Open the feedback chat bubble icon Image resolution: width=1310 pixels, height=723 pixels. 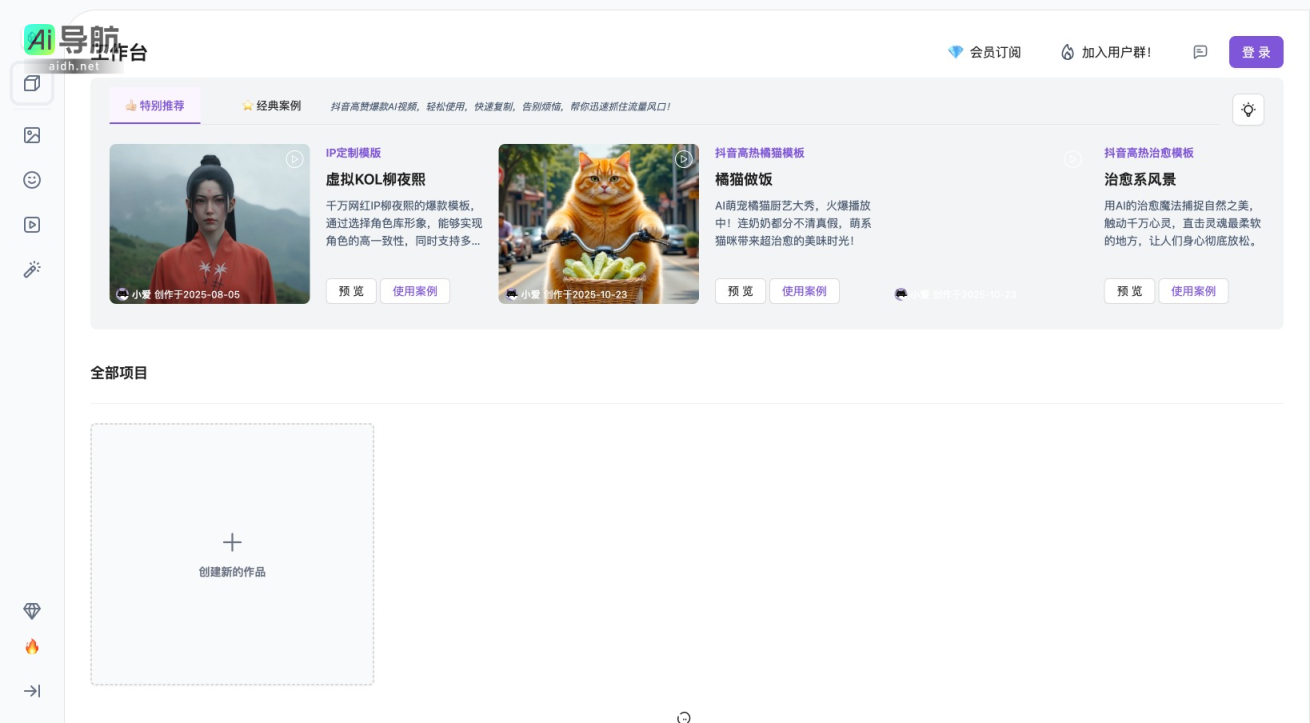tap(1200, 52)
